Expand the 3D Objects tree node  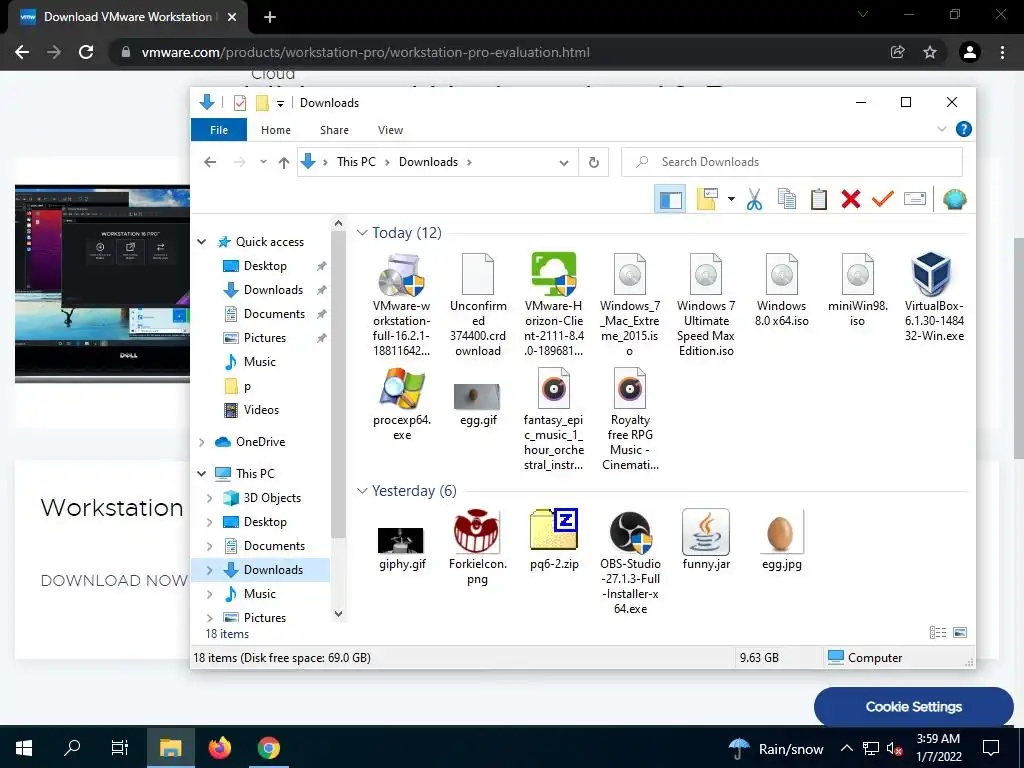tap(210, 498)
